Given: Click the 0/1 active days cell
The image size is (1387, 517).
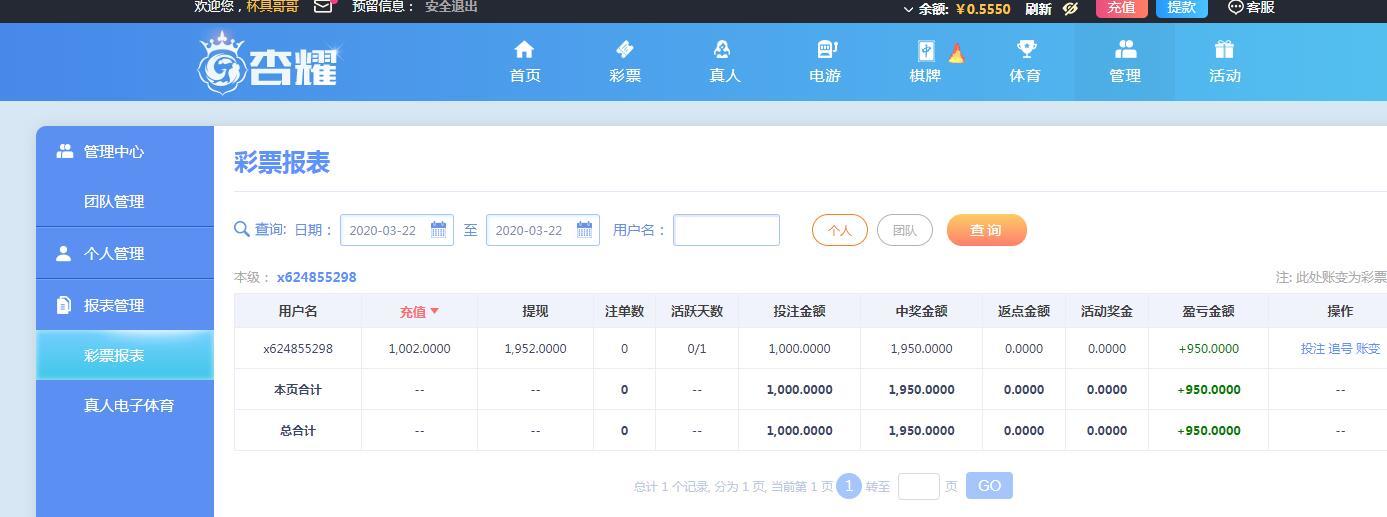Looking at the screenshot, I should click(697, 349).
